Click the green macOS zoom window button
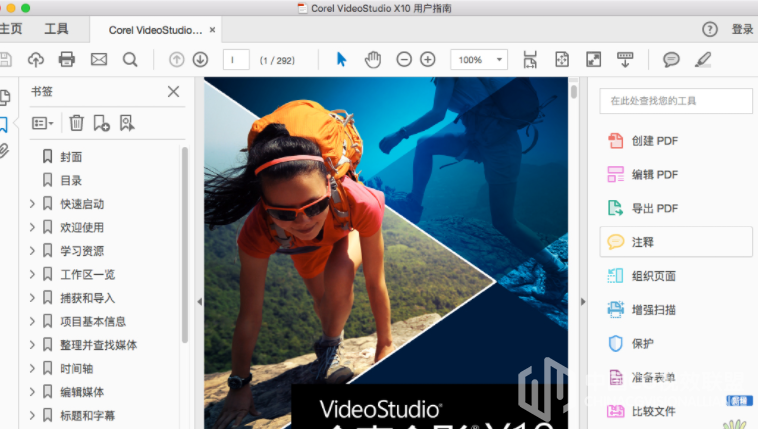 [x=26, y=8]
